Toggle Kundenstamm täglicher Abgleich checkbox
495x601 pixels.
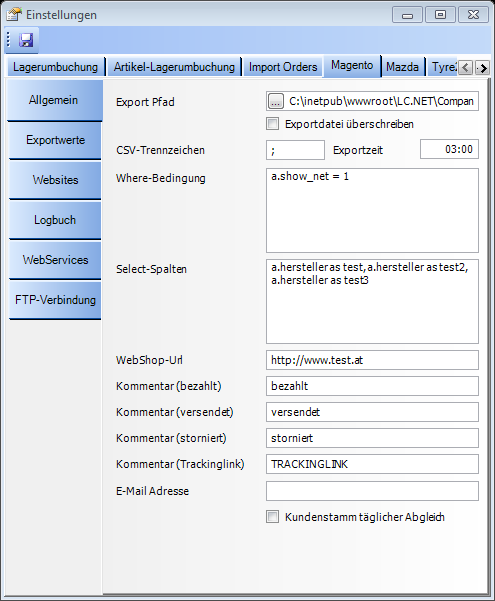coord(272,517)
